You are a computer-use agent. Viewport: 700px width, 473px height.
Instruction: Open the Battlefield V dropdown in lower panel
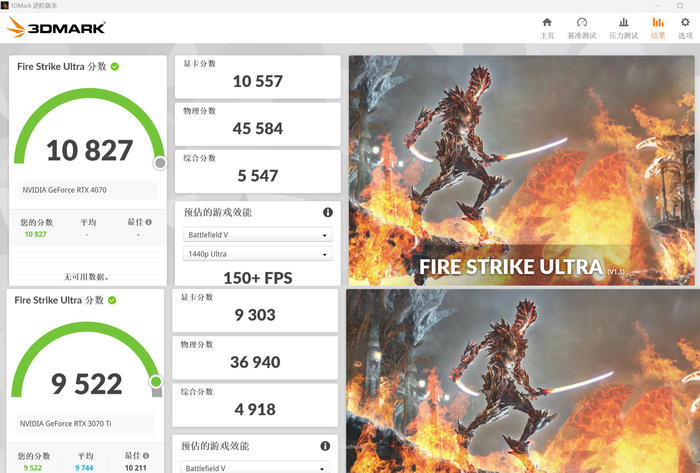click(x=255, y=468)
